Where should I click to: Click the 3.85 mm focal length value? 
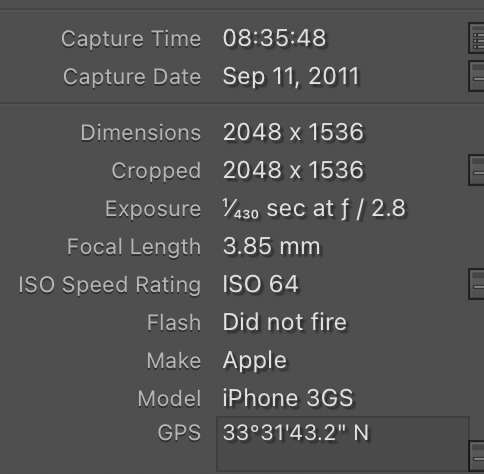click(x=271, y=246)
